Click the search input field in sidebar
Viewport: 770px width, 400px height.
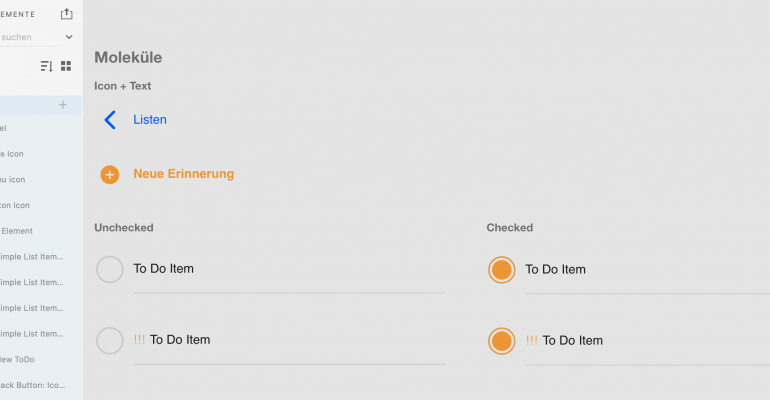point(29,37)
